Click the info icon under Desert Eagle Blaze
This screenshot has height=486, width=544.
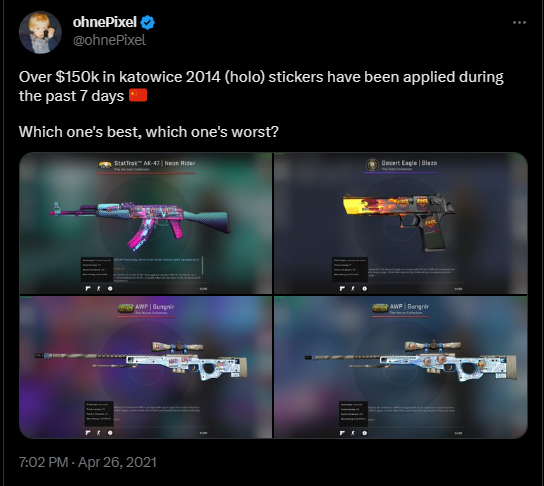coord(364,289)
